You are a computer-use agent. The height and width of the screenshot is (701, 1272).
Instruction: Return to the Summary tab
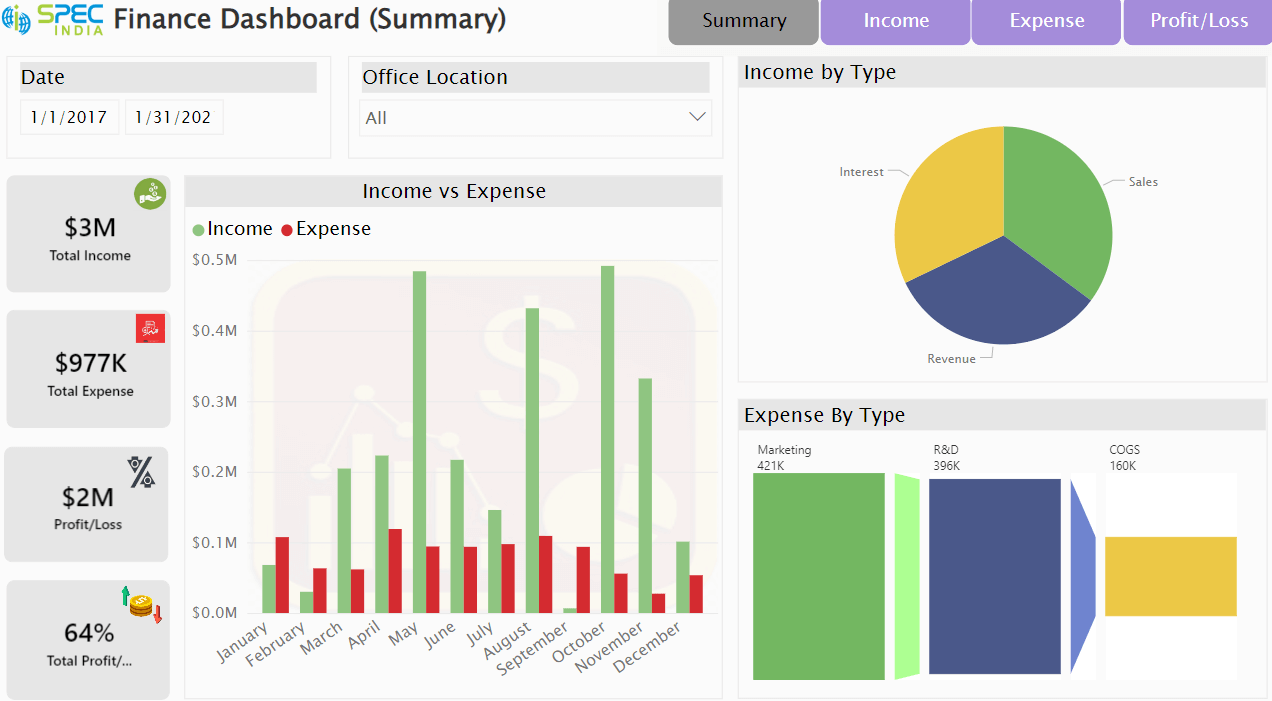pos(743,21)
